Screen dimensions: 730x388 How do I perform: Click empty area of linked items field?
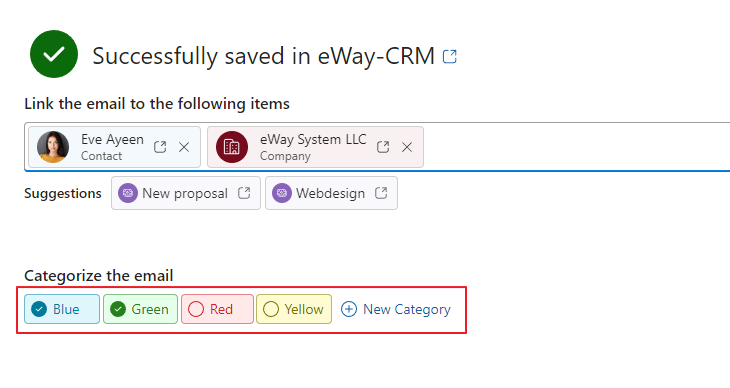[576, 147]
